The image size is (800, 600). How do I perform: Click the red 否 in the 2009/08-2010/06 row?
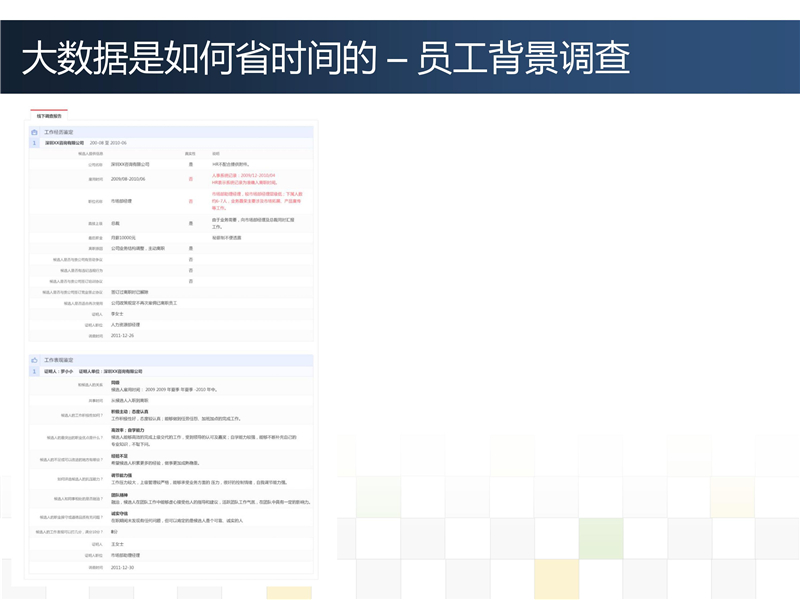point(190,179)
